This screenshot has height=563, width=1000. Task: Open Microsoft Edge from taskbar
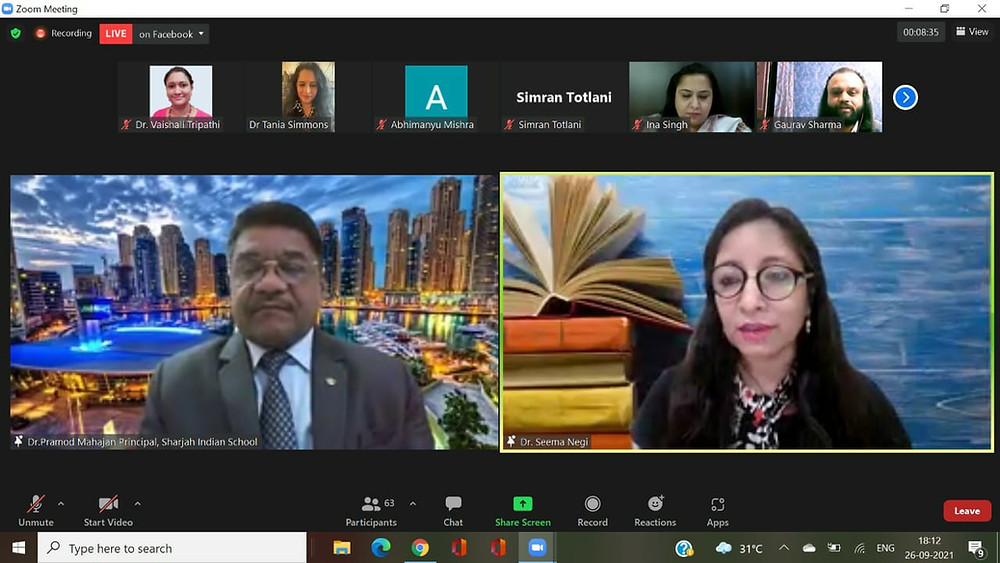pyautogui.click(x=381, y=548)
